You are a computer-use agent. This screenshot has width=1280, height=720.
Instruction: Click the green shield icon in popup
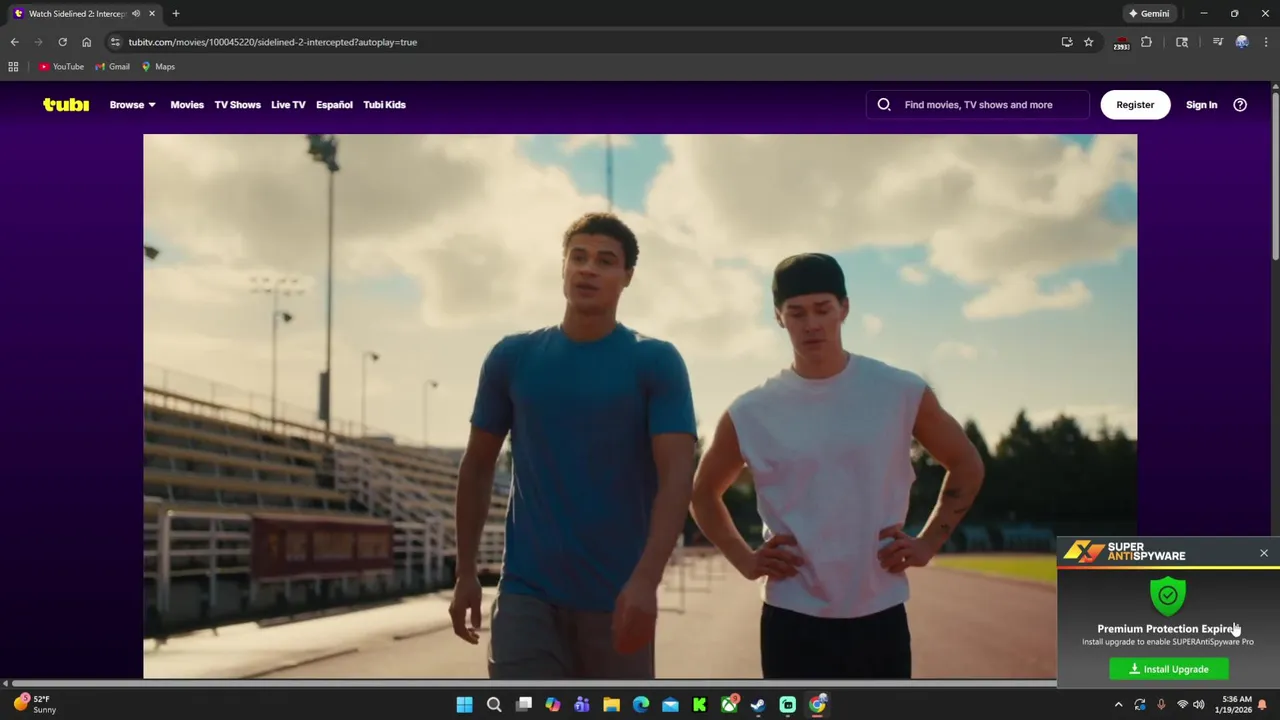point(1168,596)
